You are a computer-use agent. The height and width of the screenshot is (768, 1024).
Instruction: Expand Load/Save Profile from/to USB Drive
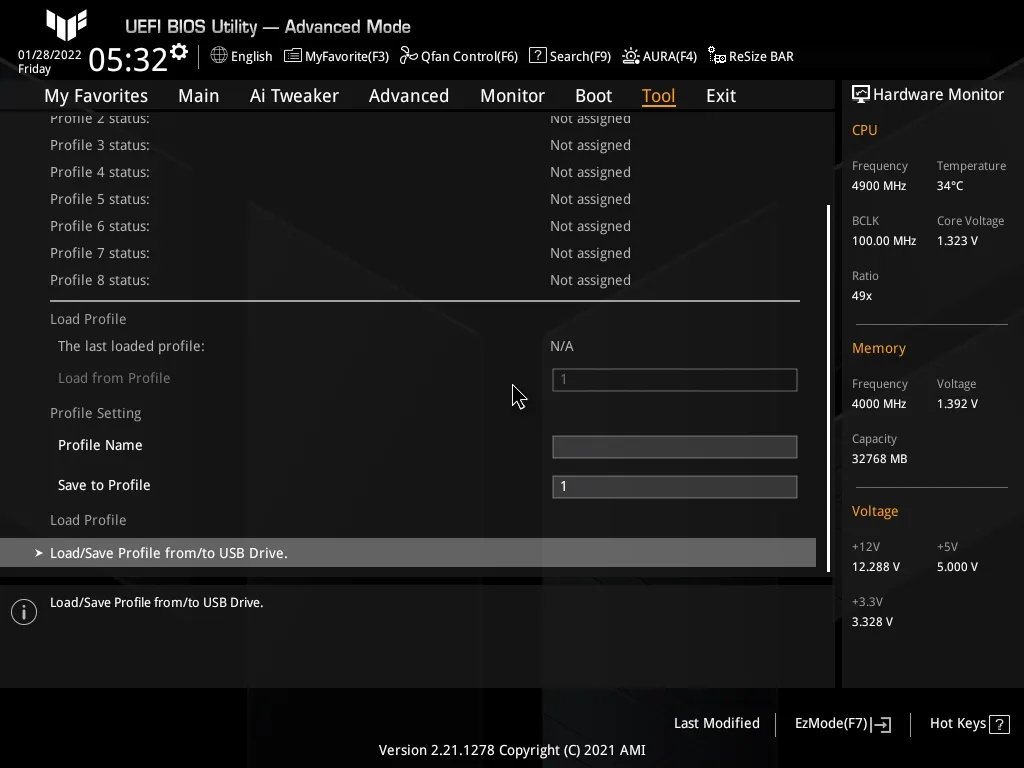pos(408,552)
